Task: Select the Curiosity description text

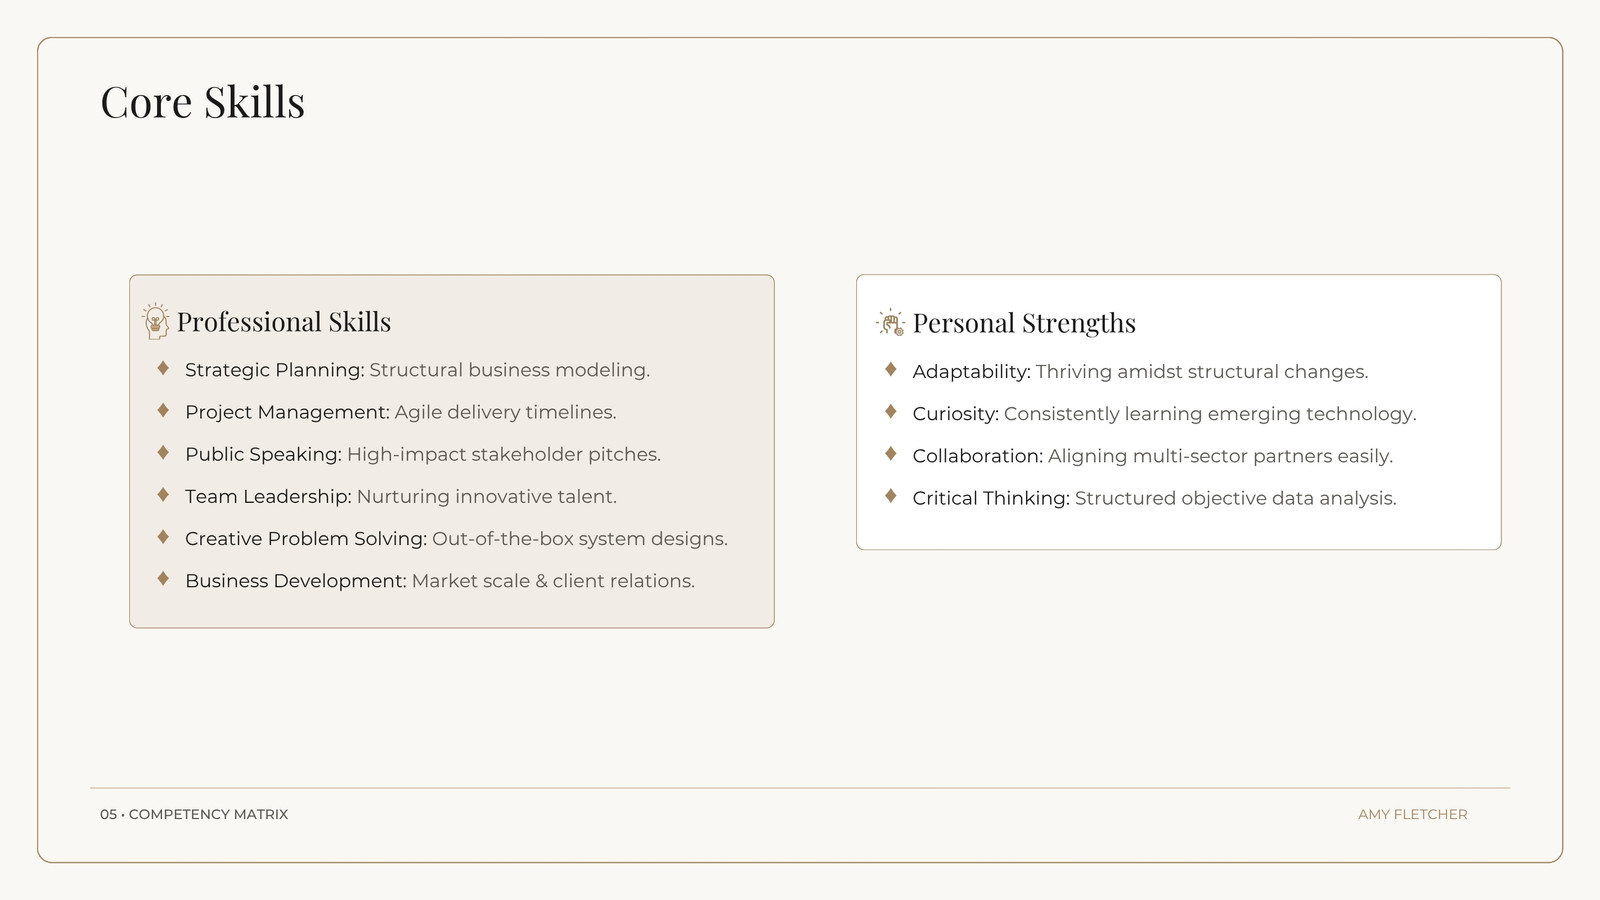Action: 1210,414
